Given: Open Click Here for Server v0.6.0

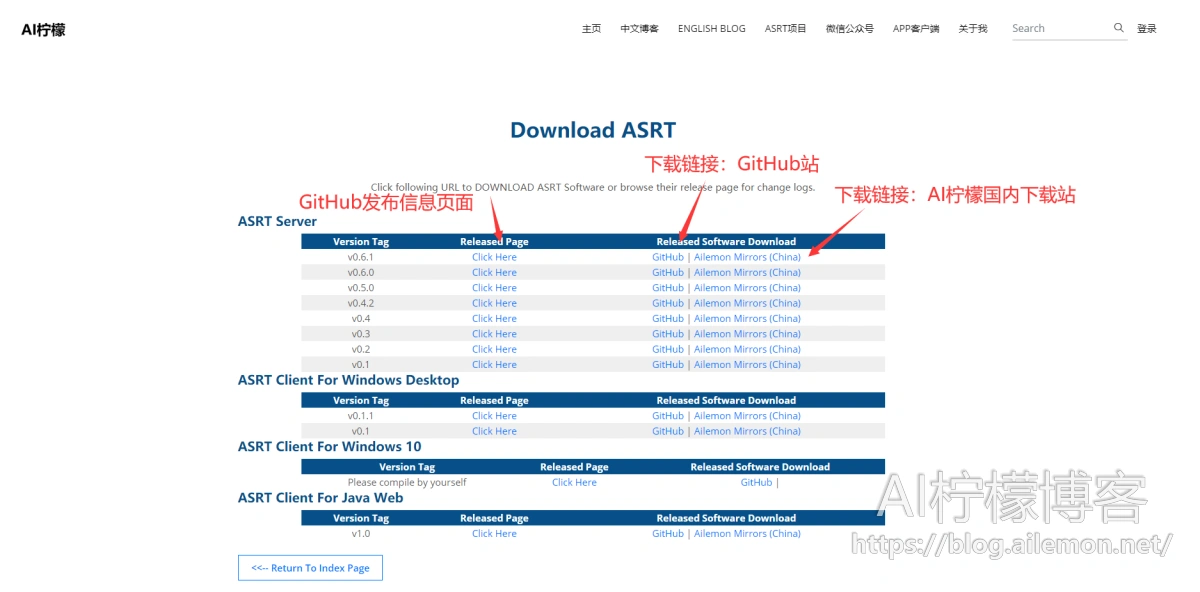Looking at the screenshot, I should [x=494, y=272].
